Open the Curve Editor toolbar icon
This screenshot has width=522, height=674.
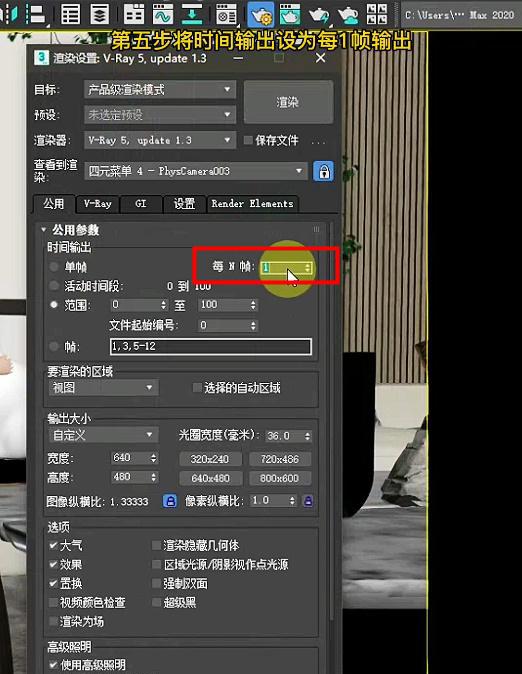coord(163,14)
